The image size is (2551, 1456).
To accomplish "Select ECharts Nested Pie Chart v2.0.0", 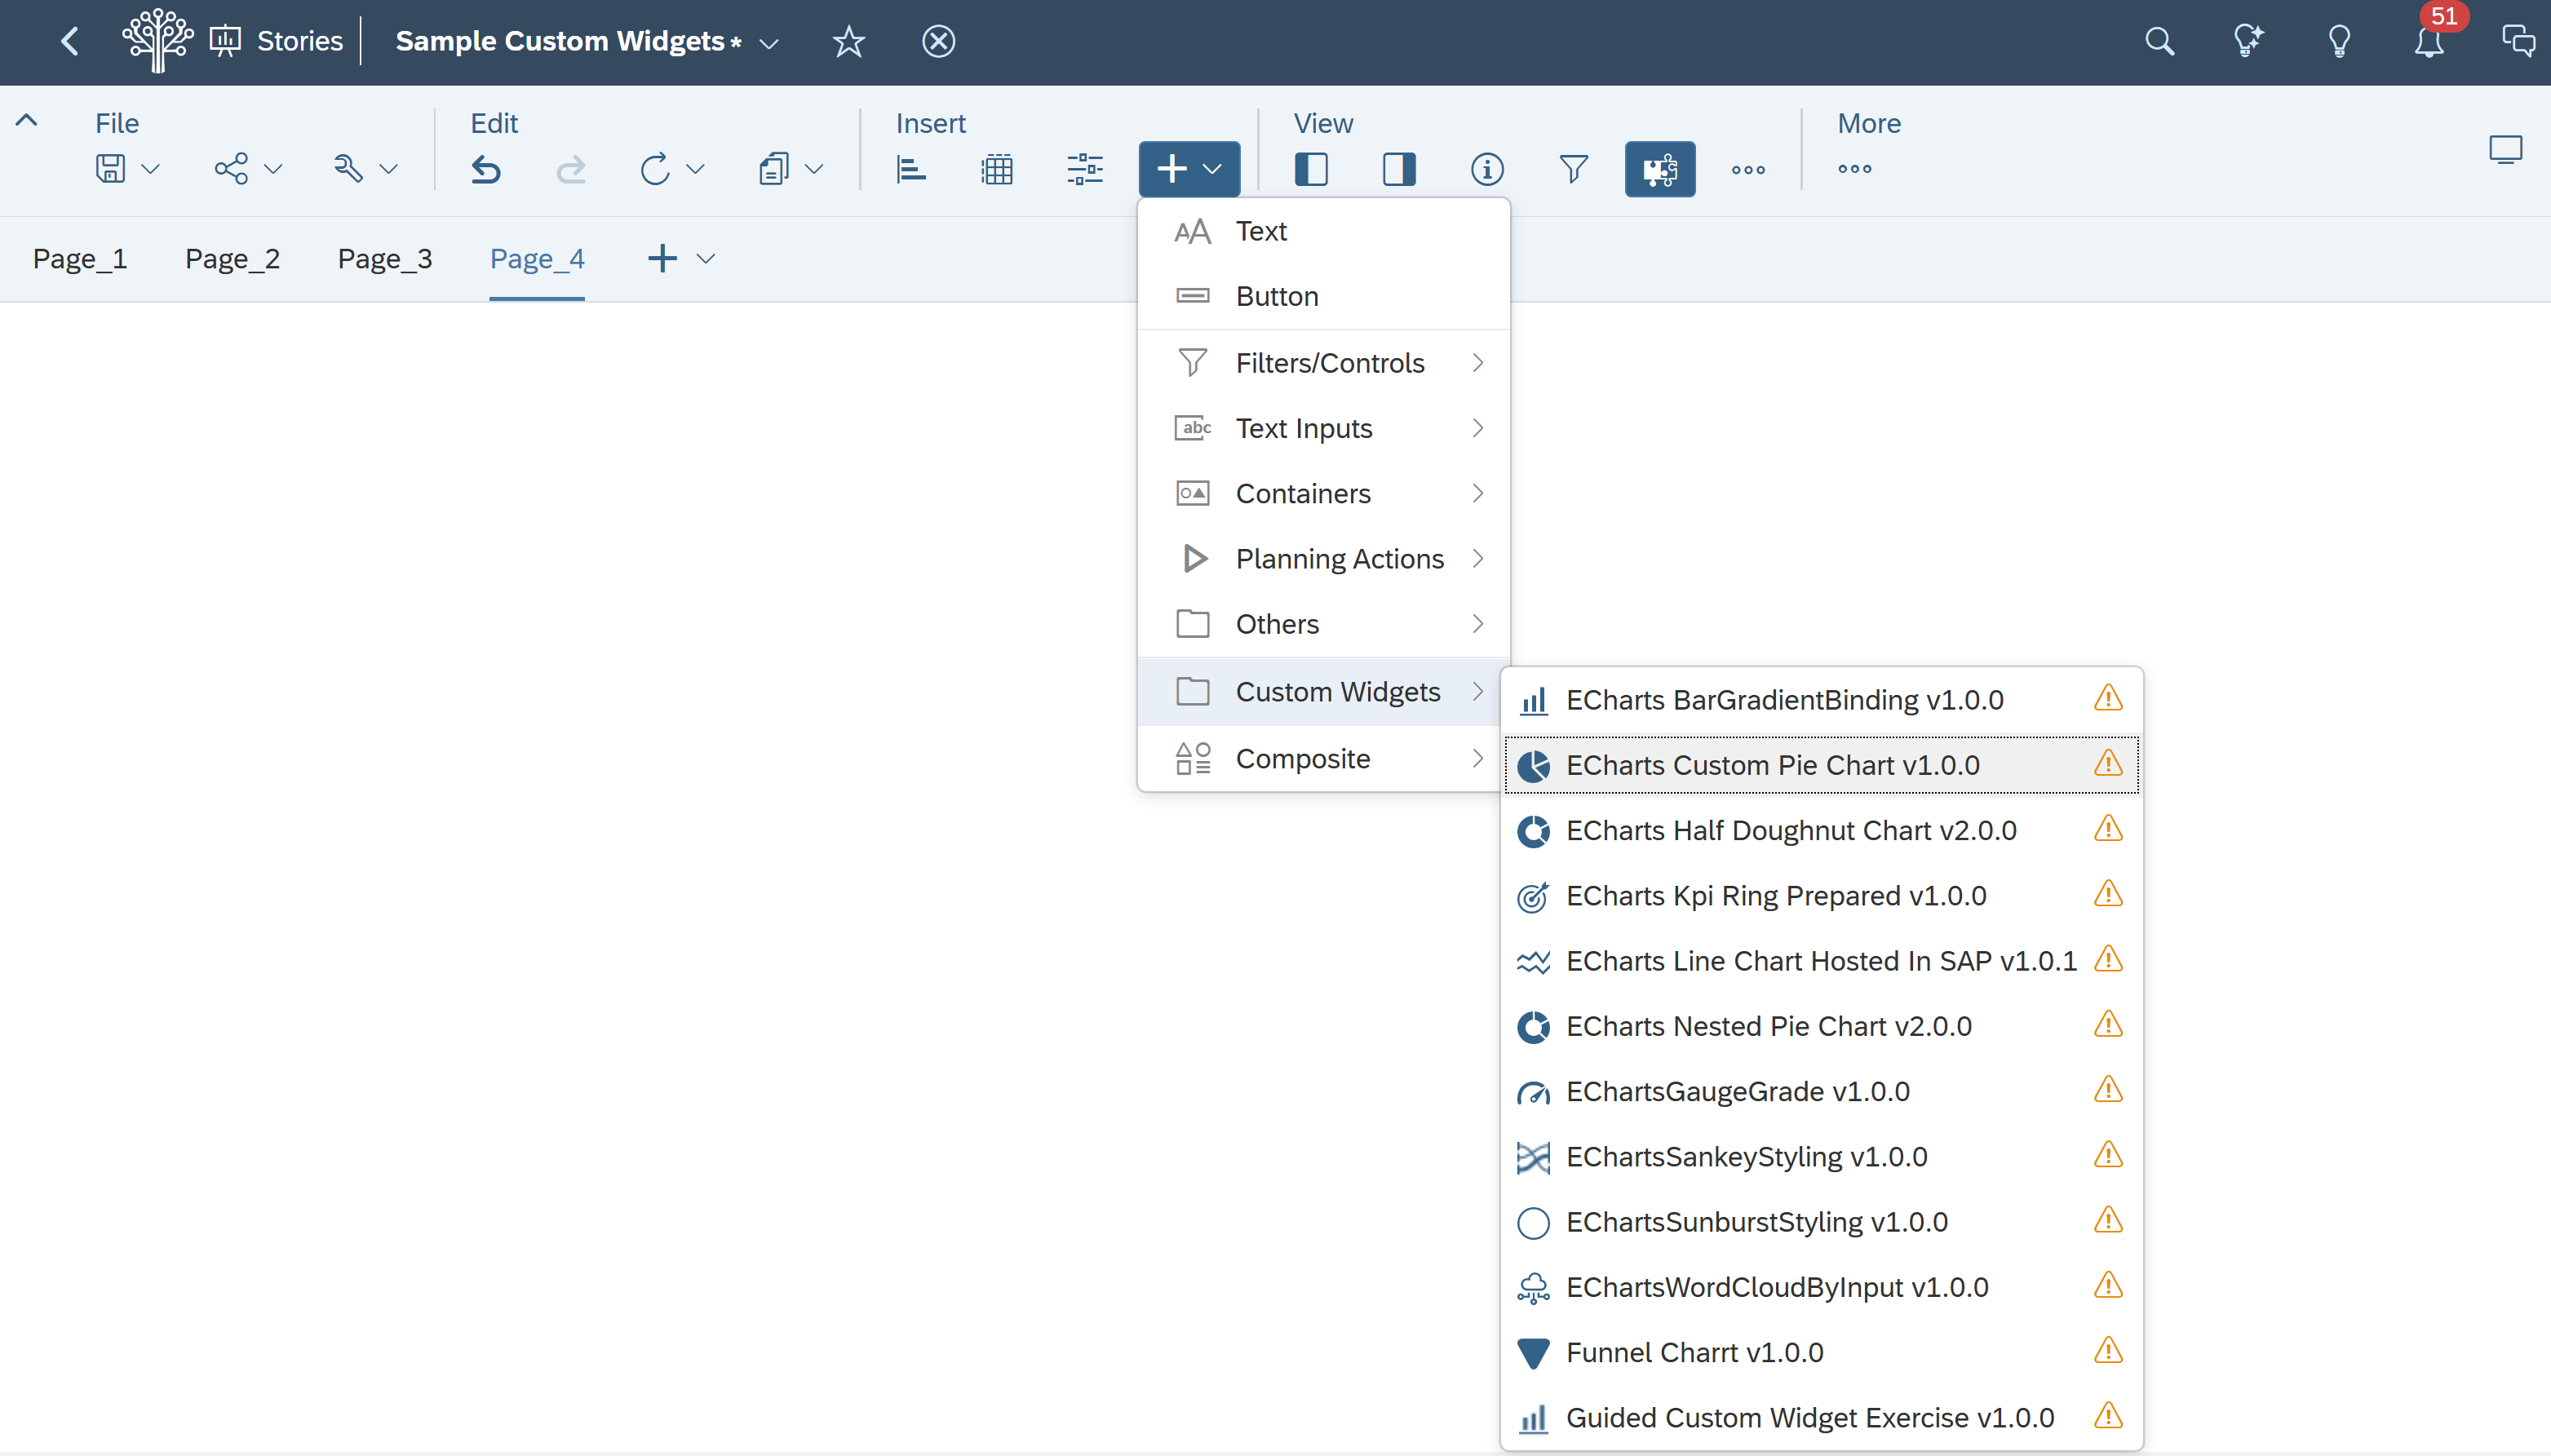I will [x=1821, y=1026].
